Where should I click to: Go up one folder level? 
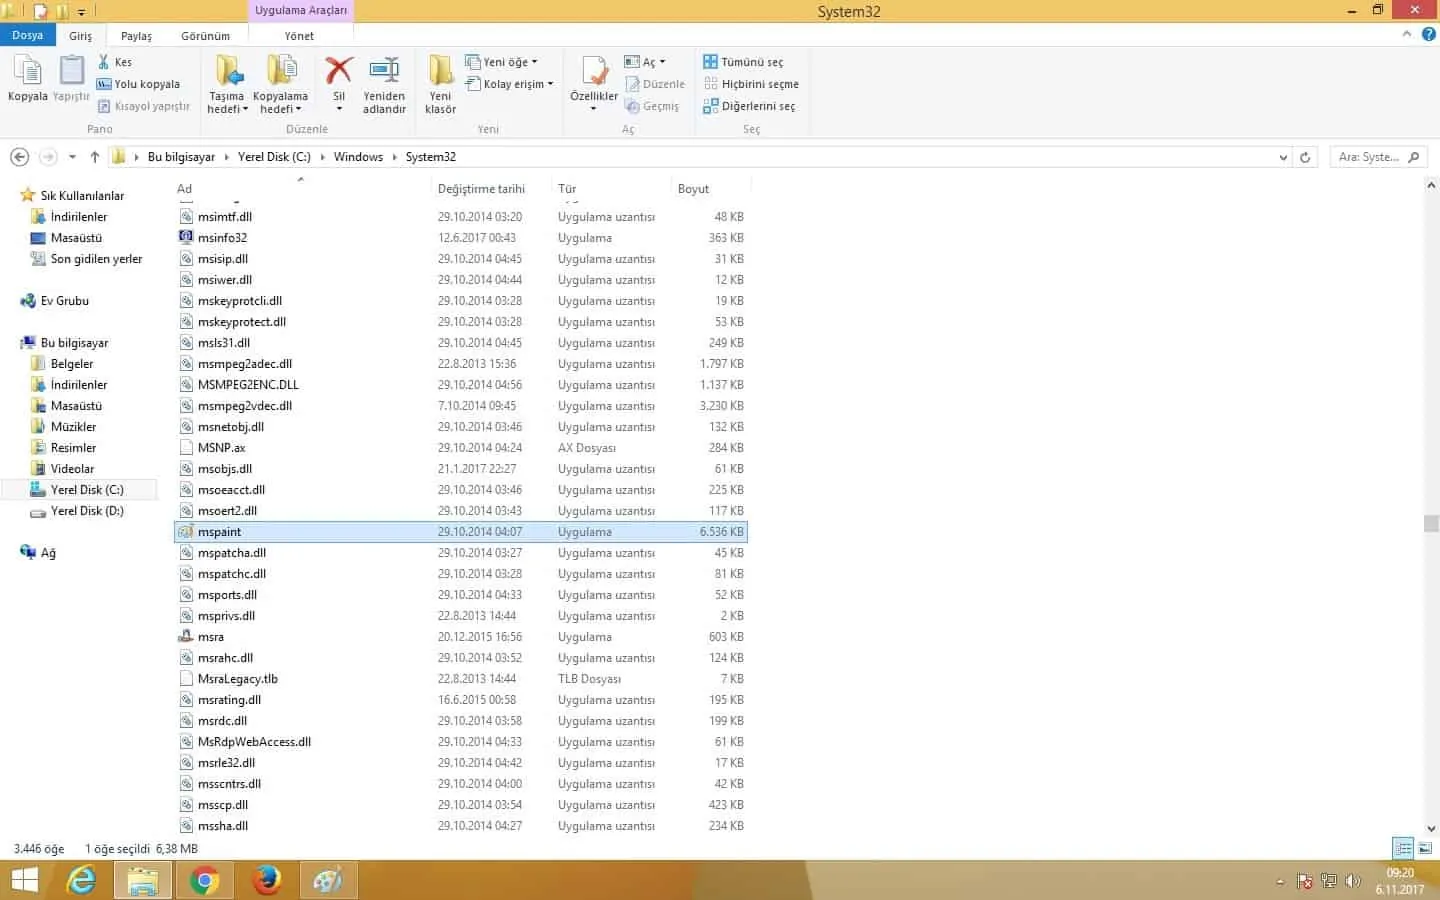(95, 157)
